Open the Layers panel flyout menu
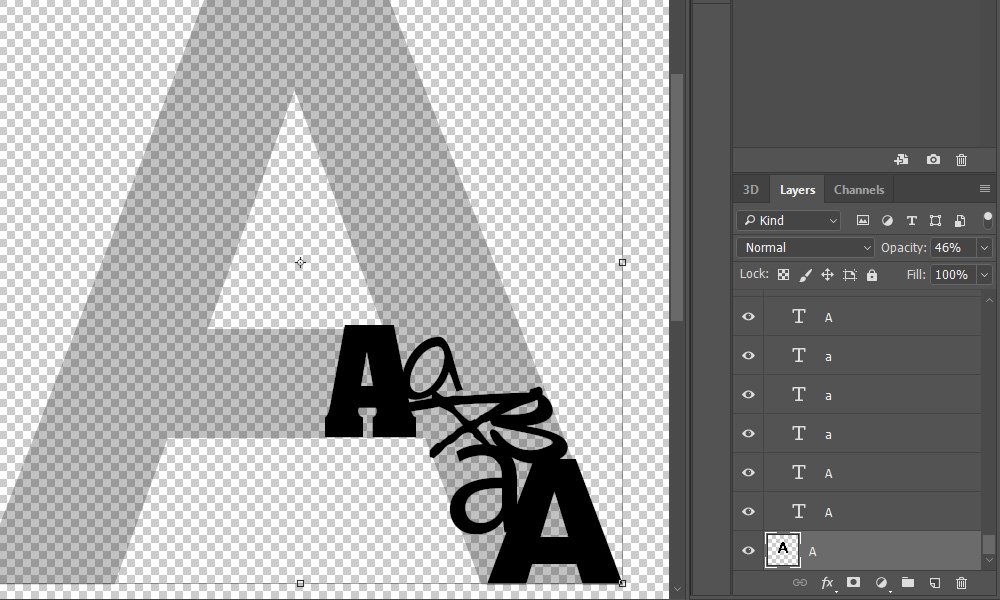Viewport: 1000px width, 600px height. 985,189
